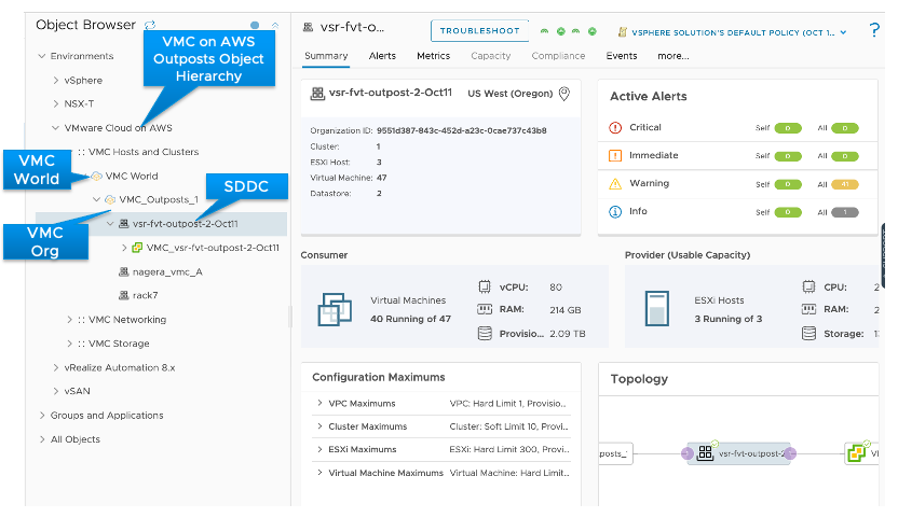The image size is (898, 518).
Task: Click the Info alert icon
Action: [615, 212]
